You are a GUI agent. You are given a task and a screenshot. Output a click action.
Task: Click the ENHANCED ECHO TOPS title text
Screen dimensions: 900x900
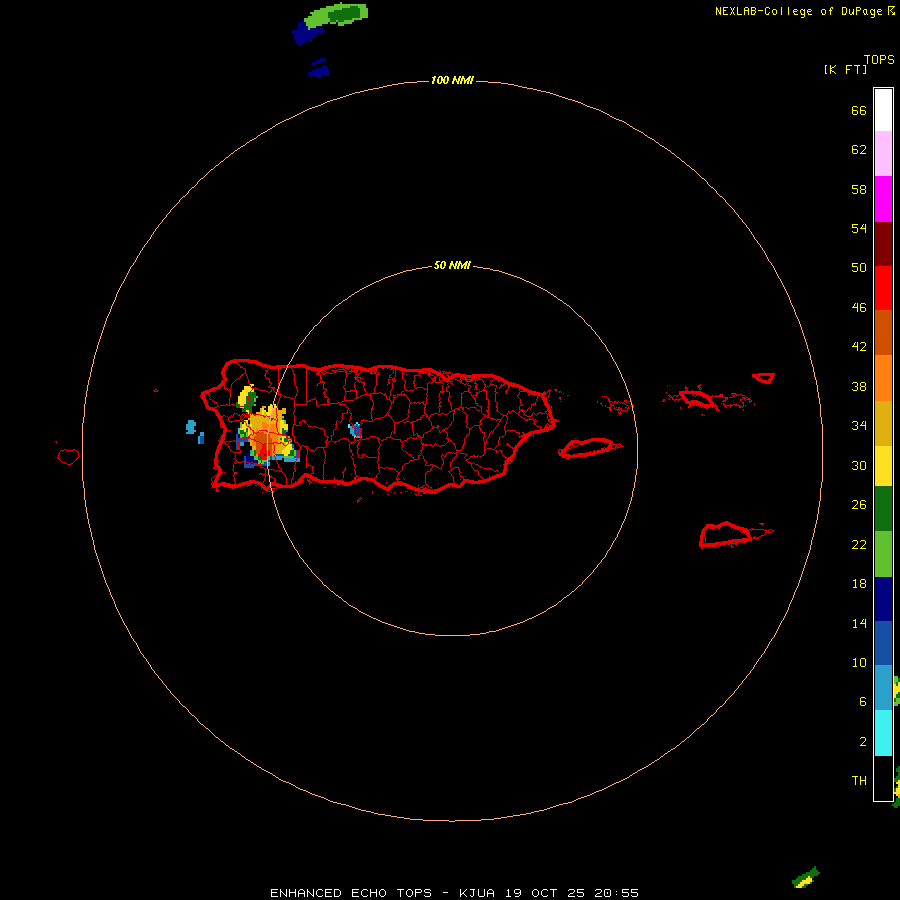coord(351,893)
